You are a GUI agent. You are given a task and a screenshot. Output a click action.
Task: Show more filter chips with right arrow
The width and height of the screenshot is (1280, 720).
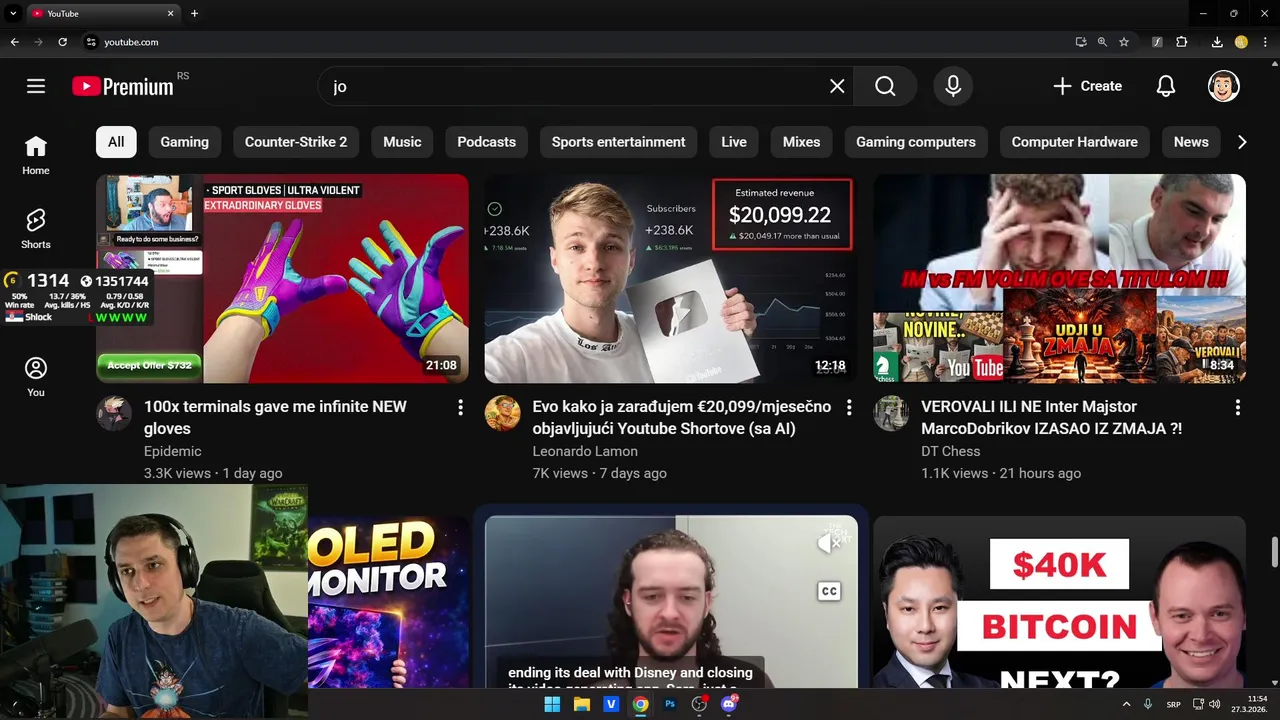coord(1242,142)
